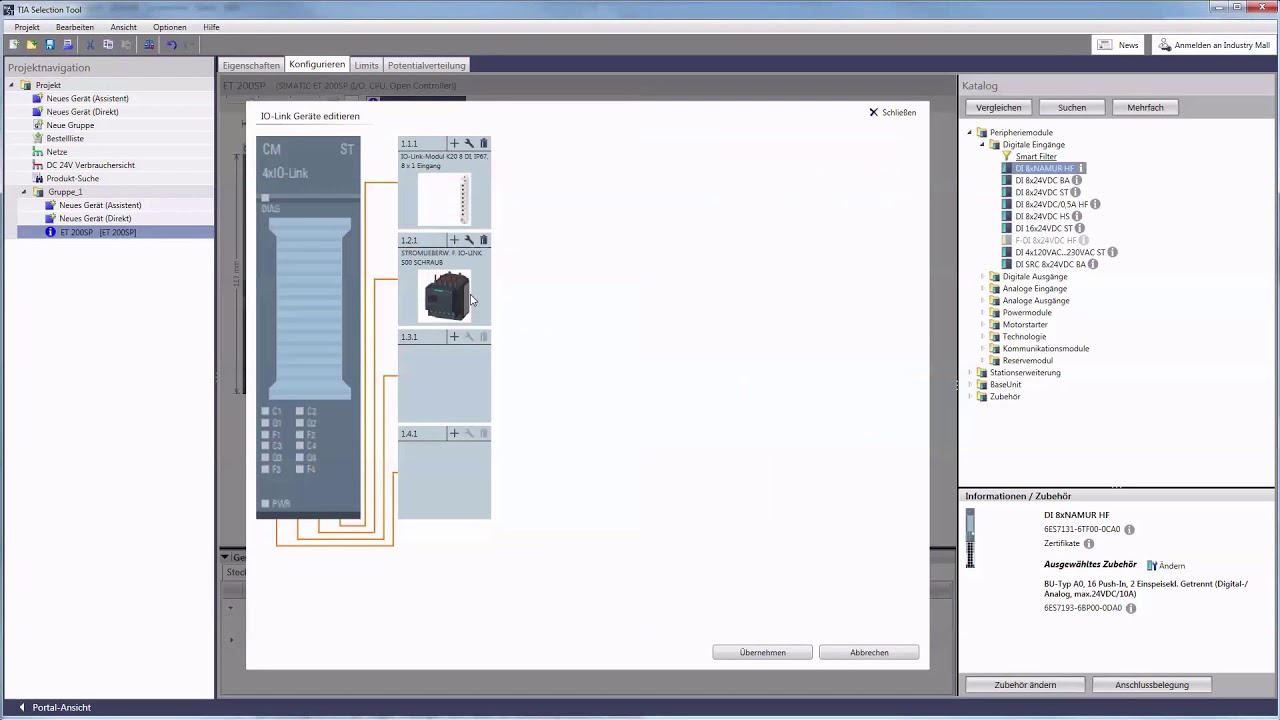1280x720 pixels.
Task: Open the Ansicht menu
Action: pyautogui.click(x=124, y=27)
